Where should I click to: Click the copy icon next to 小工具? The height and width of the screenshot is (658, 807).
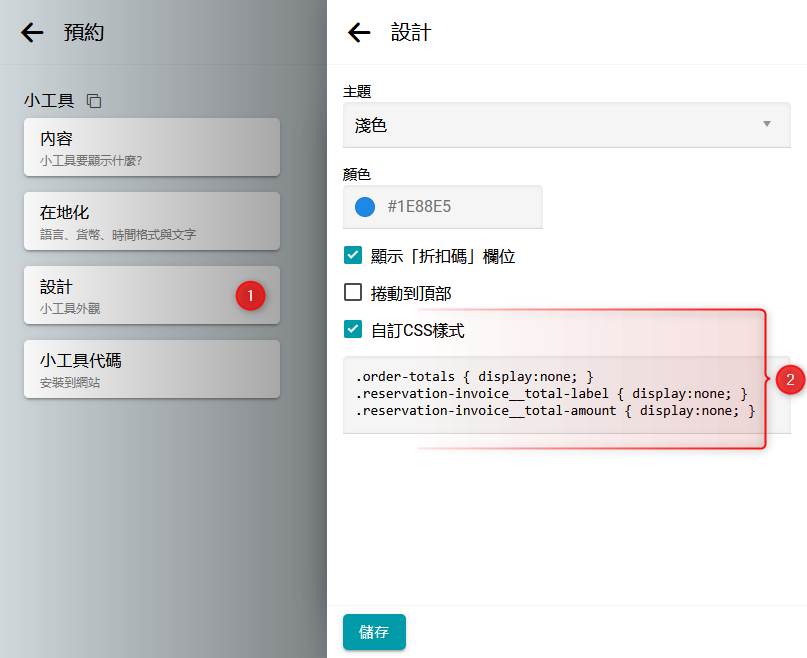[94, 101]
